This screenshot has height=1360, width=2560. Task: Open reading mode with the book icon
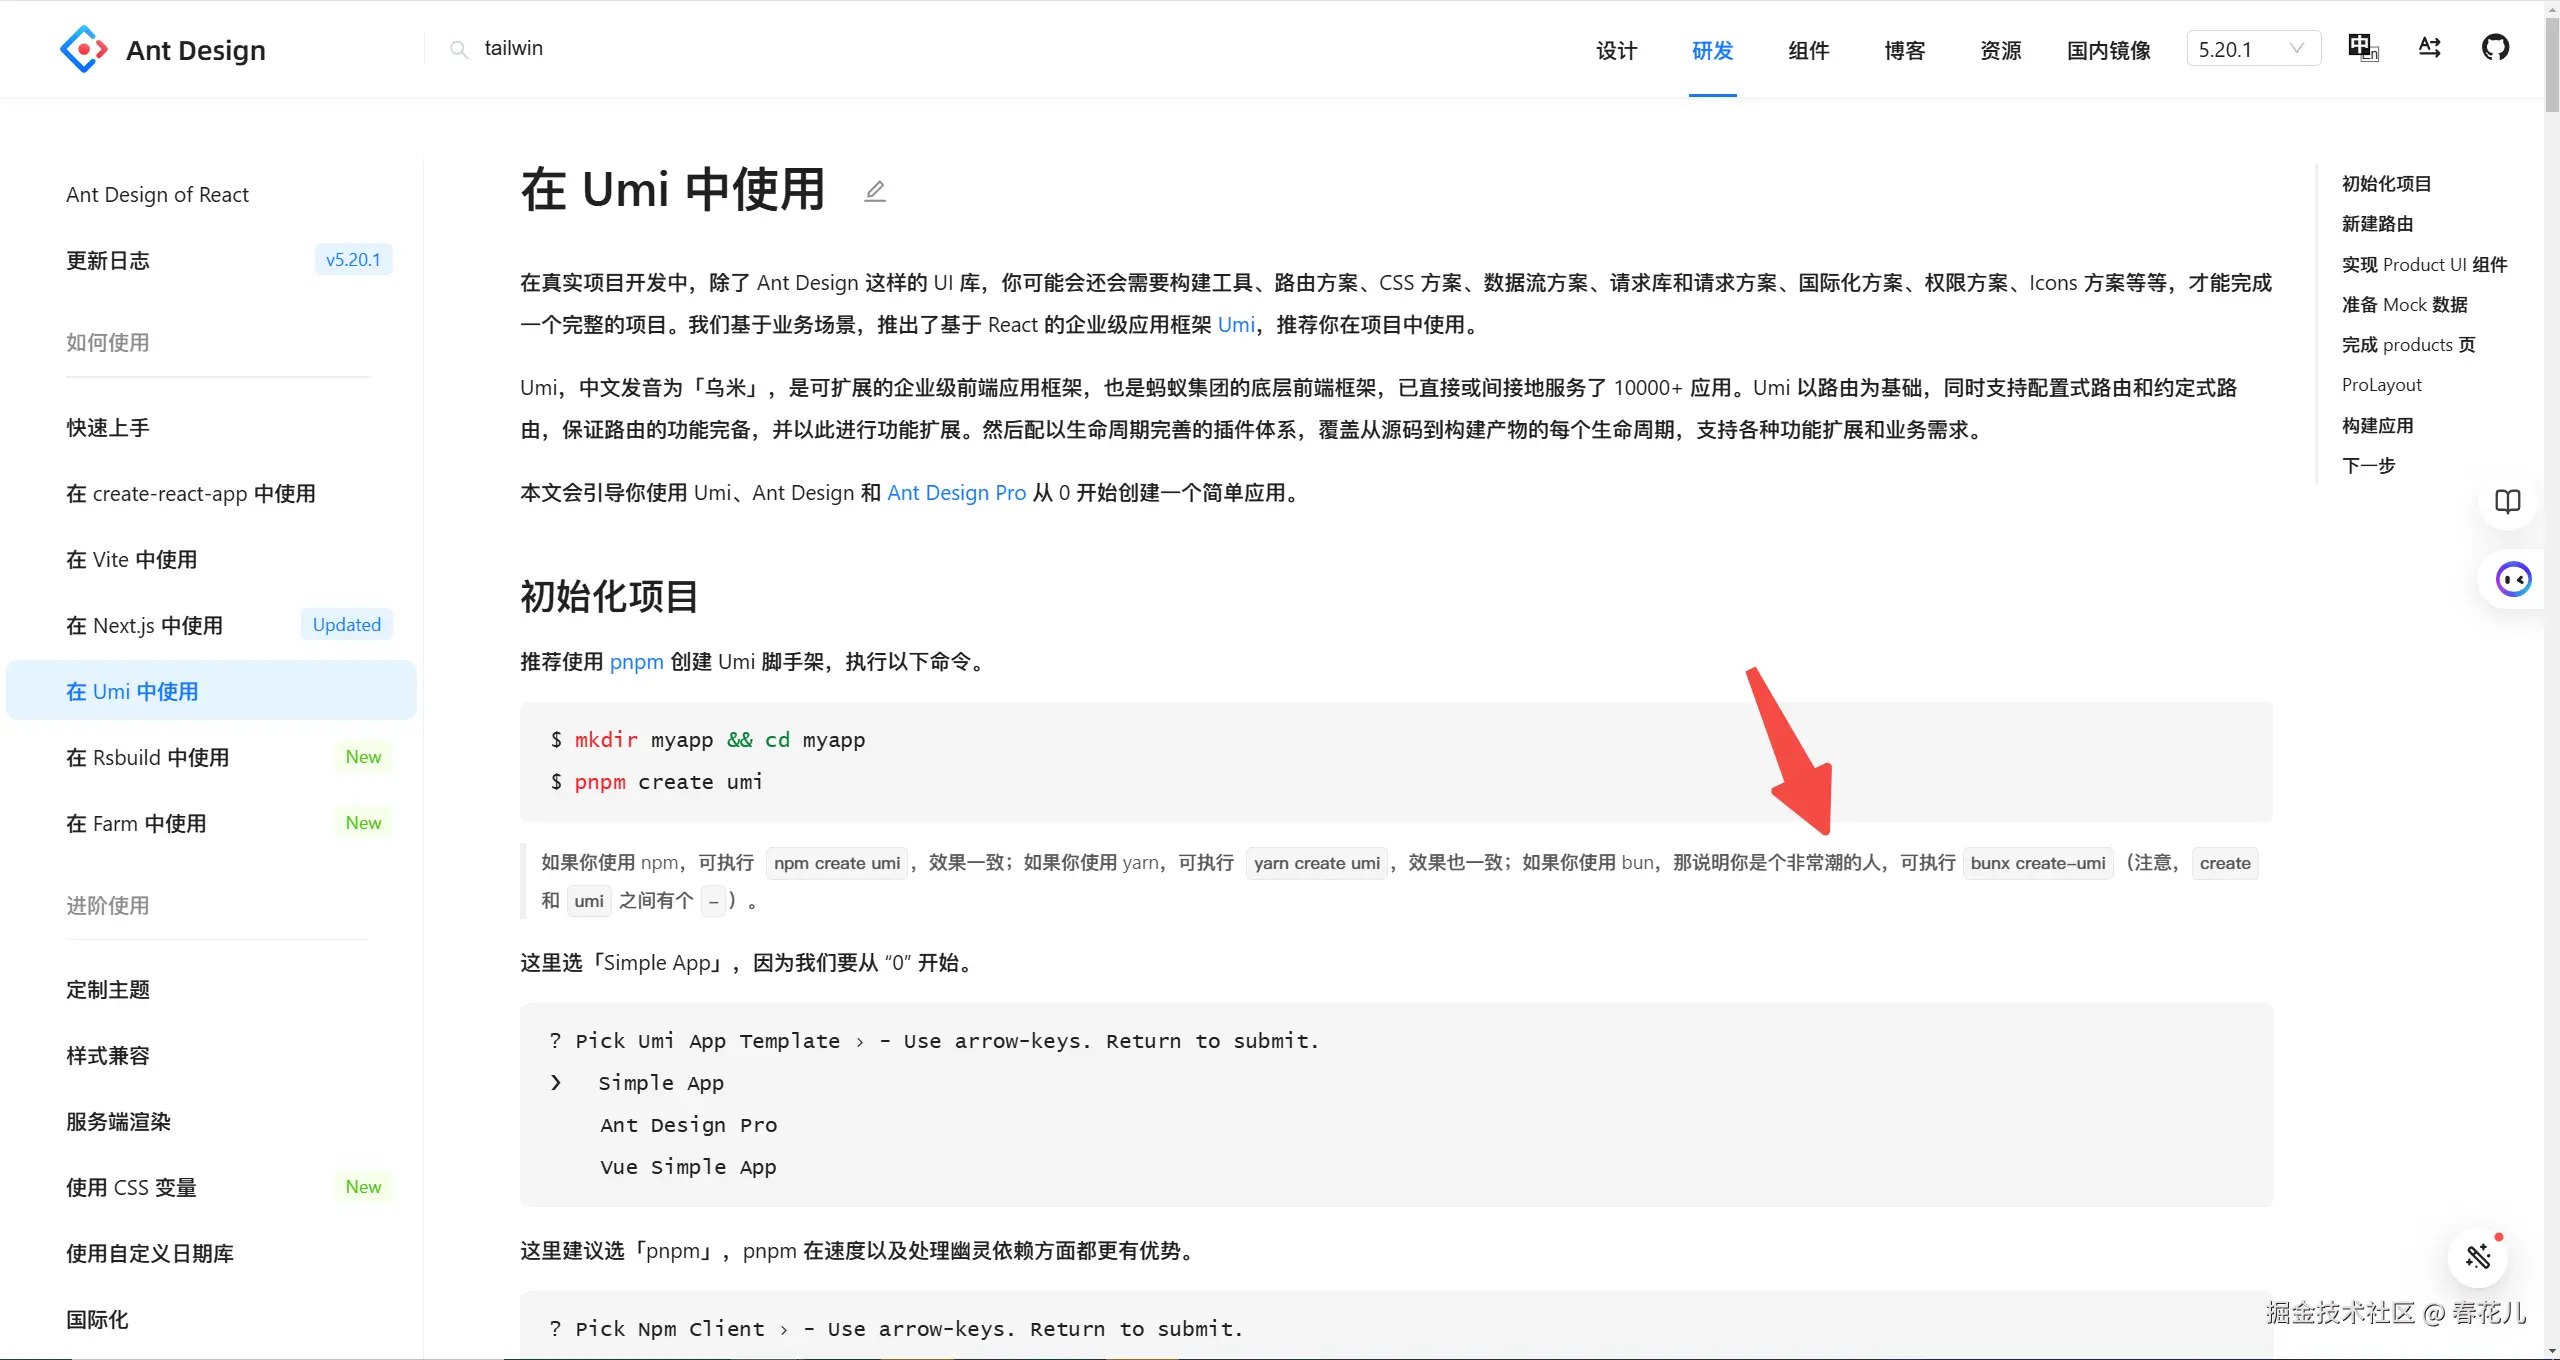click(x=2510, y=501)
